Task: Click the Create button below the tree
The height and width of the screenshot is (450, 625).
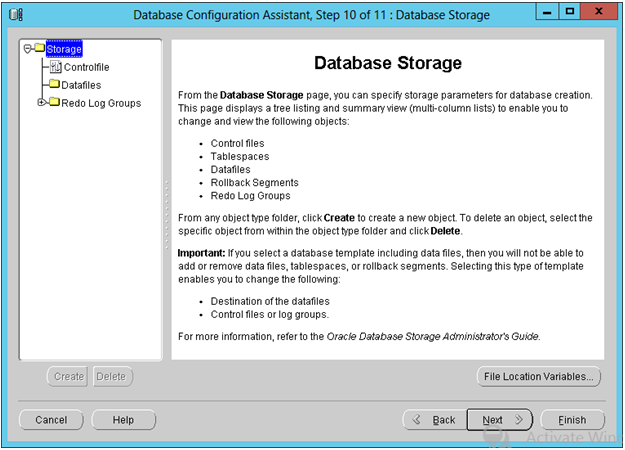Action: pos(68,377)
